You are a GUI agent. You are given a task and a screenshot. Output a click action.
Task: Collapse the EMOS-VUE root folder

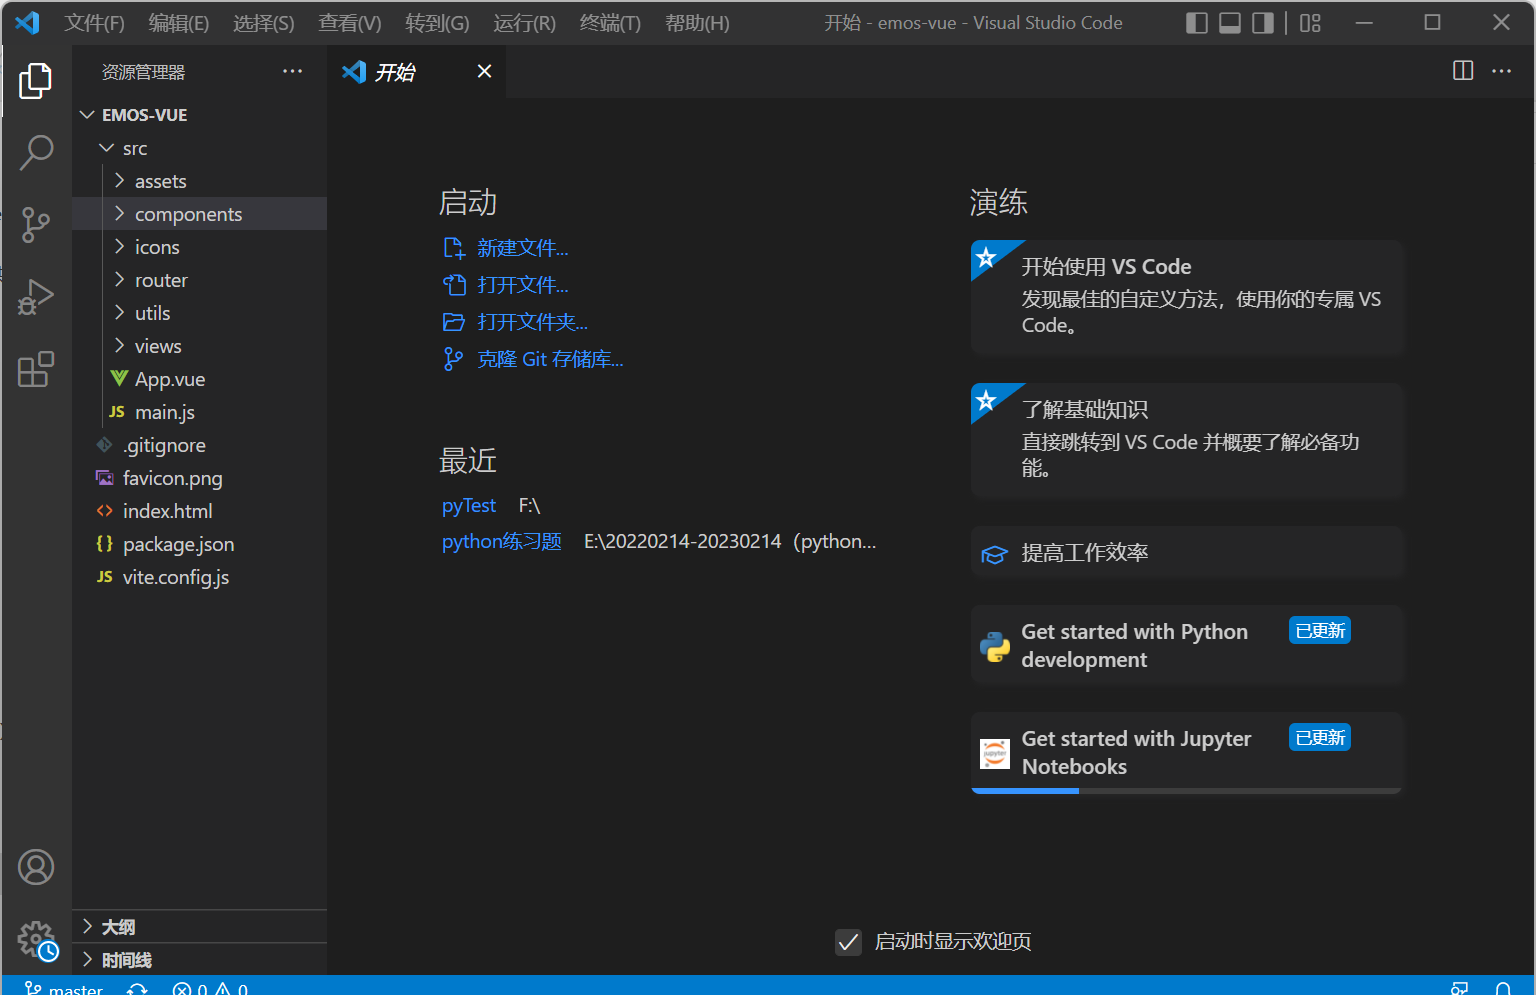click(200, 115)
